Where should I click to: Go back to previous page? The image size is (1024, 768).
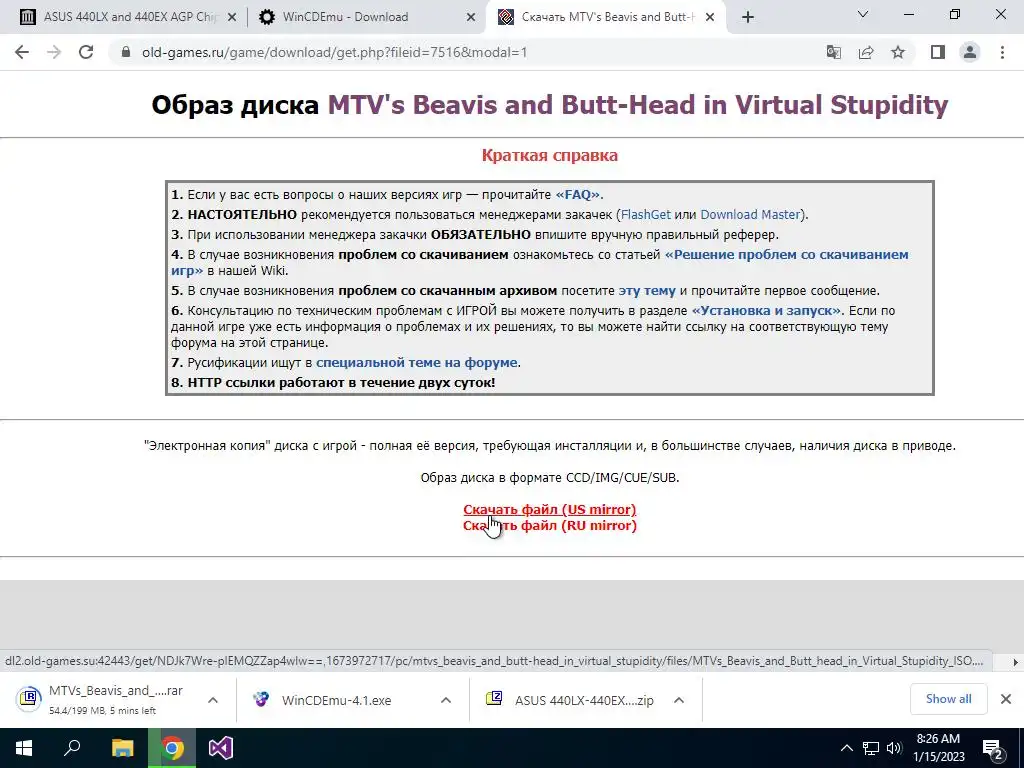tap(22, 52)
